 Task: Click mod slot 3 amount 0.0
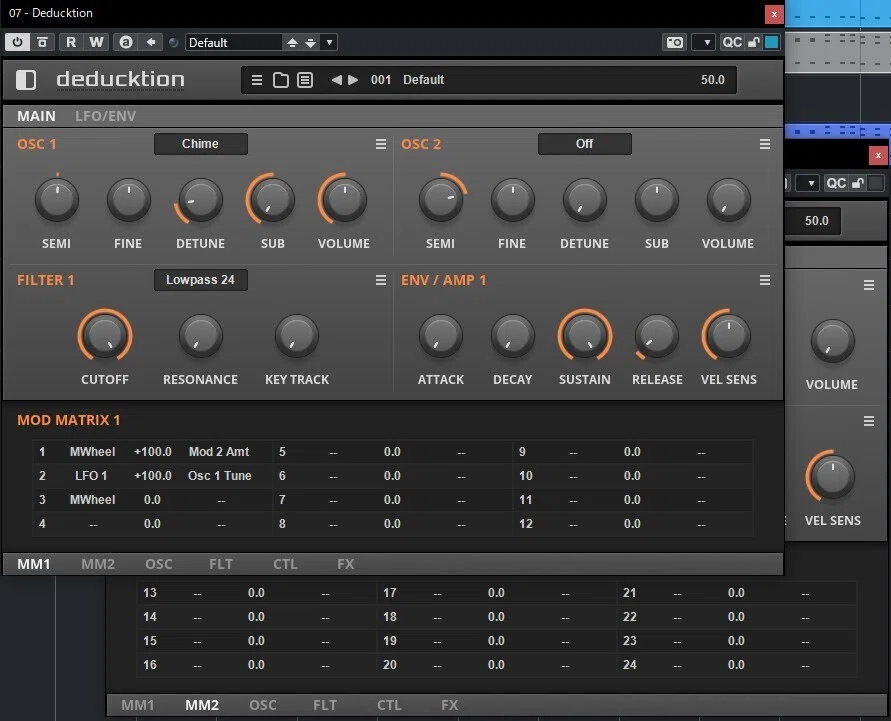pyautogui.click(x=152, y=500)
